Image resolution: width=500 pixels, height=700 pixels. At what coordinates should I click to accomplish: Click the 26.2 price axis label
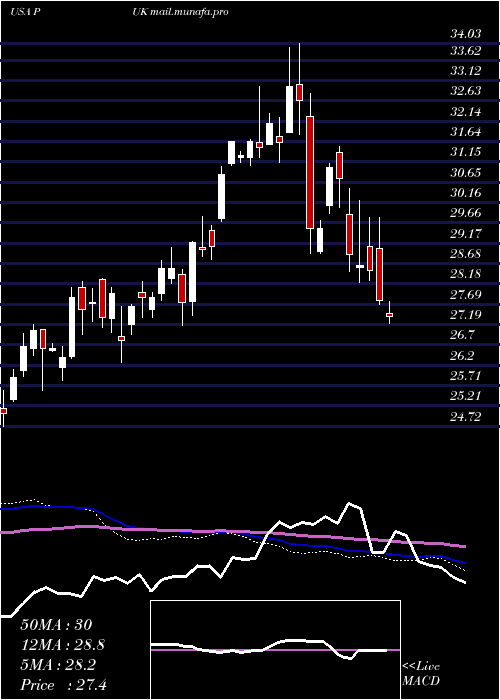462,355
